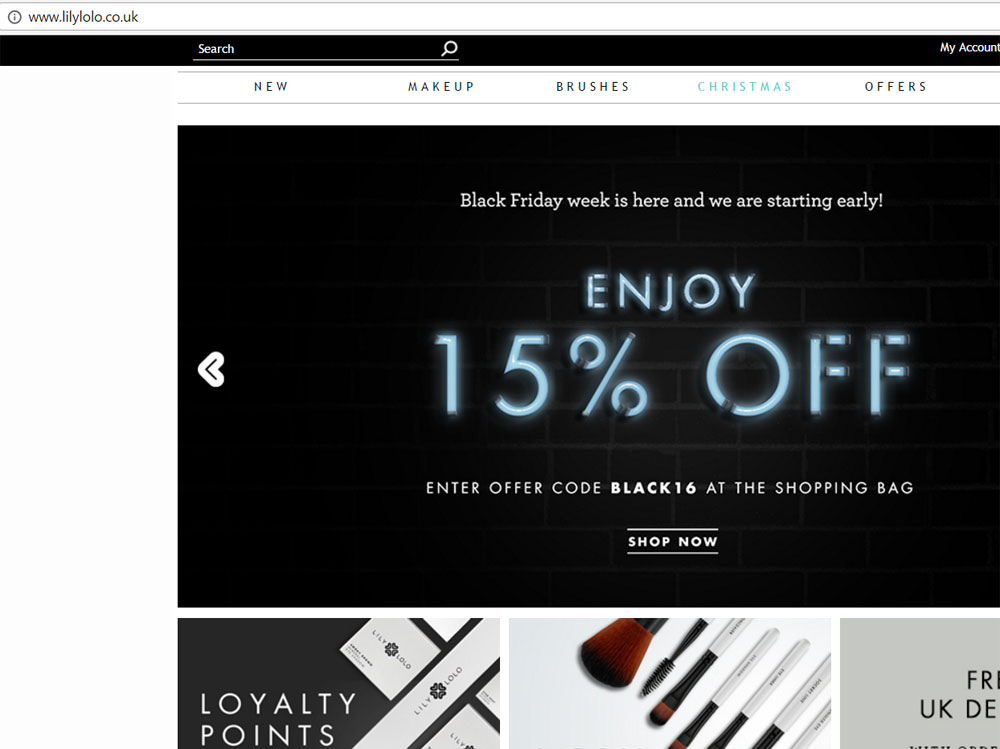1000x749 pixels.
Task: Open the makeup brushes promo image
Action: point(670,683)
